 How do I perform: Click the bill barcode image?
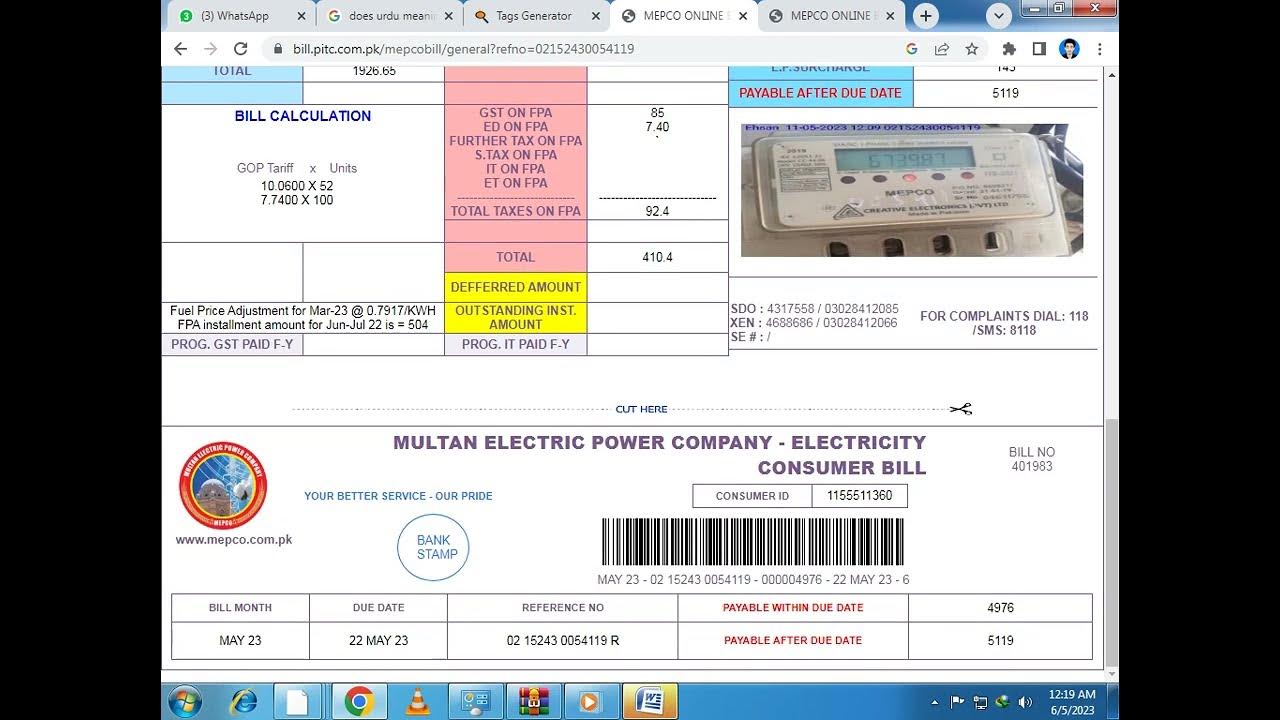click(753, 542)
